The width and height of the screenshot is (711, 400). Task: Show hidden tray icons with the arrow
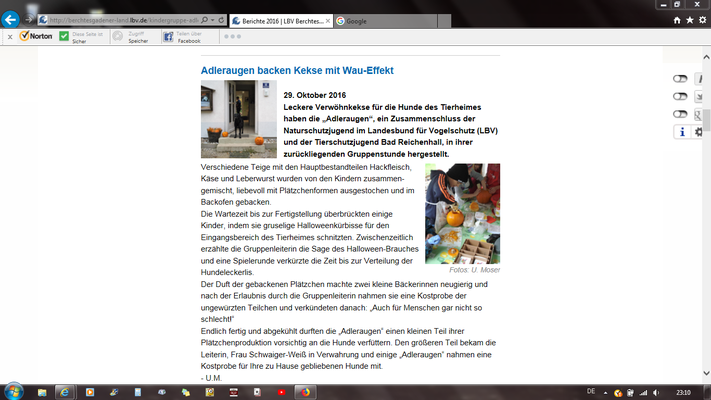tap(605, 393)
